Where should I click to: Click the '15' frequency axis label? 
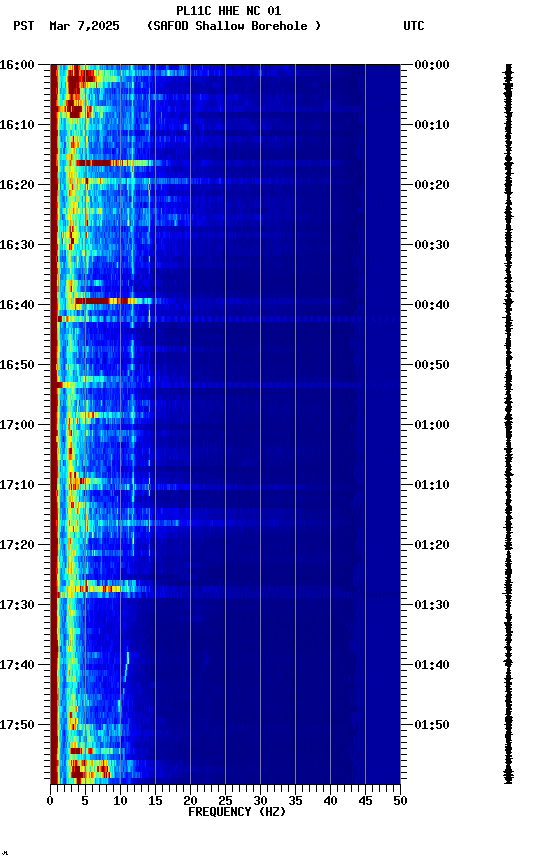point(155,801)
